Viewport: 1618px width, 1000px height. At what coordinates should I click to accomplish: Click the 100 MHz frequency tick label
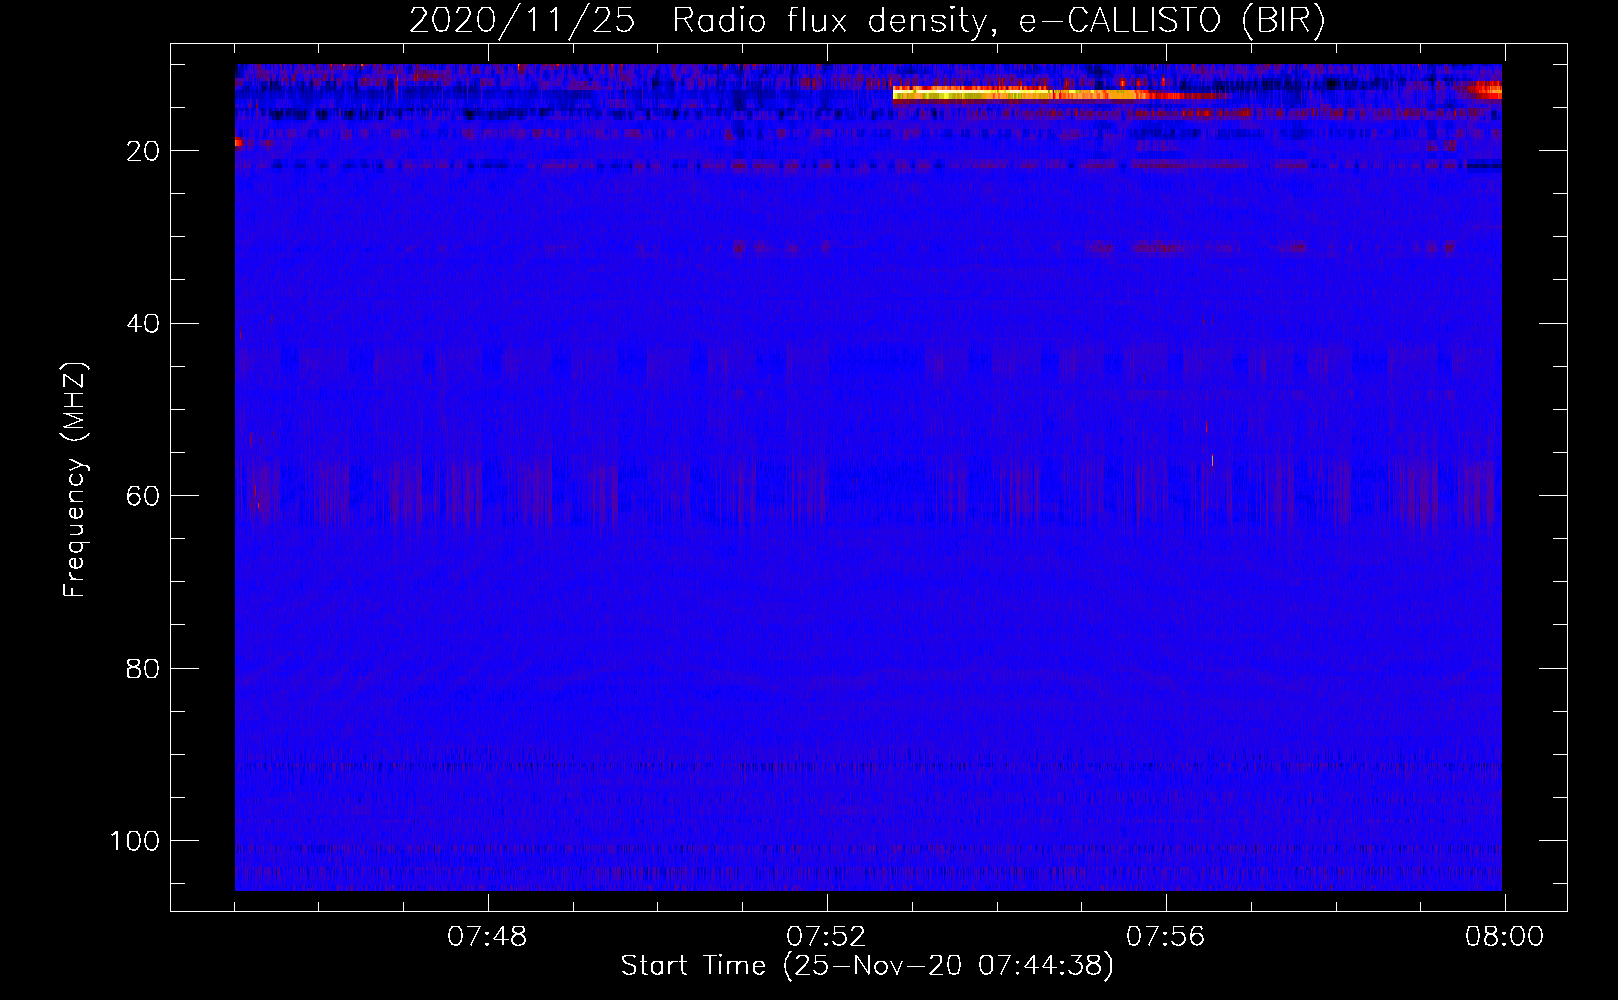(135, 841)
